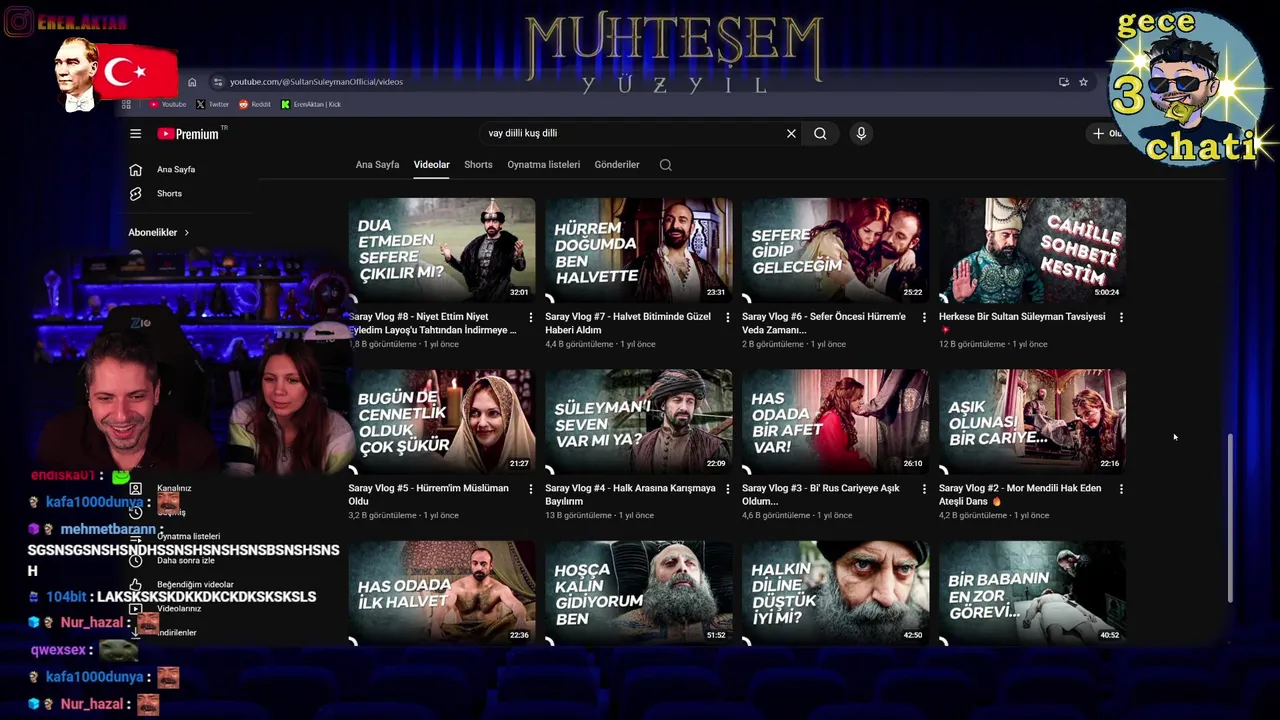Open the Reddit bookmark
This screenshot has width=1280, height=720.
pyautogui.click(x=254, y=104)
